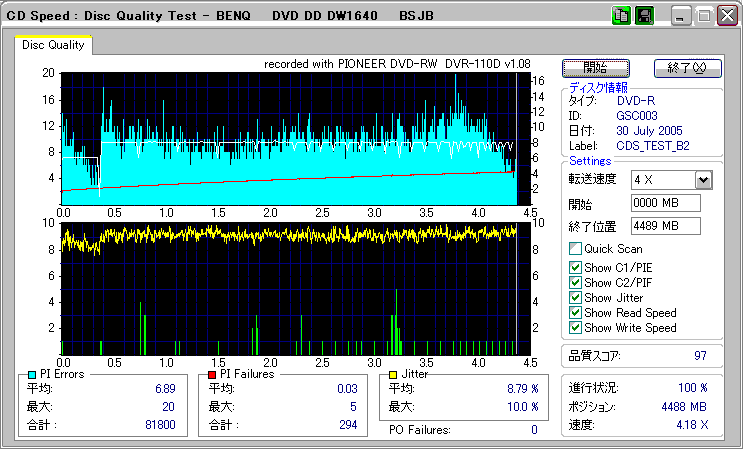The width and height of the screenshot is (743, 449).
Task: Uncheck Show C1/PIE option
Action: pos(575,268)
